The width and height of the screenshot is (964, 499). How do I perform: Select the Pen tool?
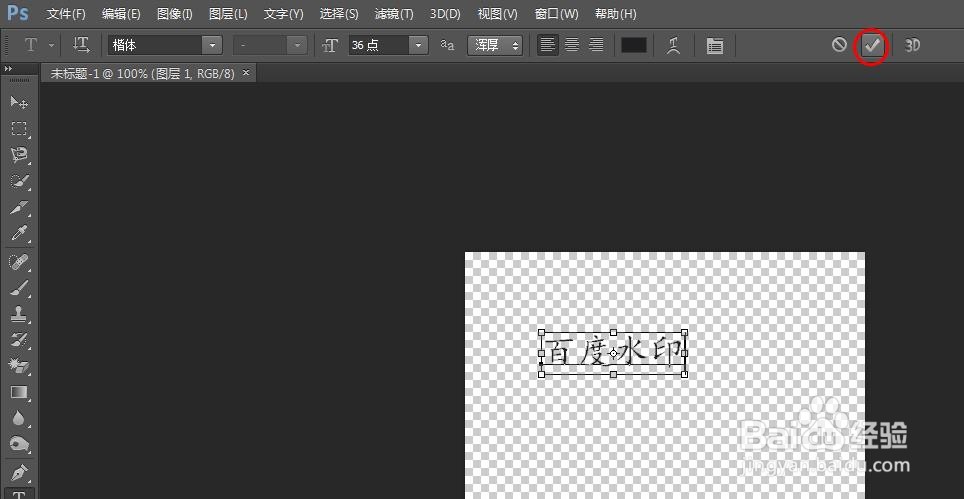(19, 473)
